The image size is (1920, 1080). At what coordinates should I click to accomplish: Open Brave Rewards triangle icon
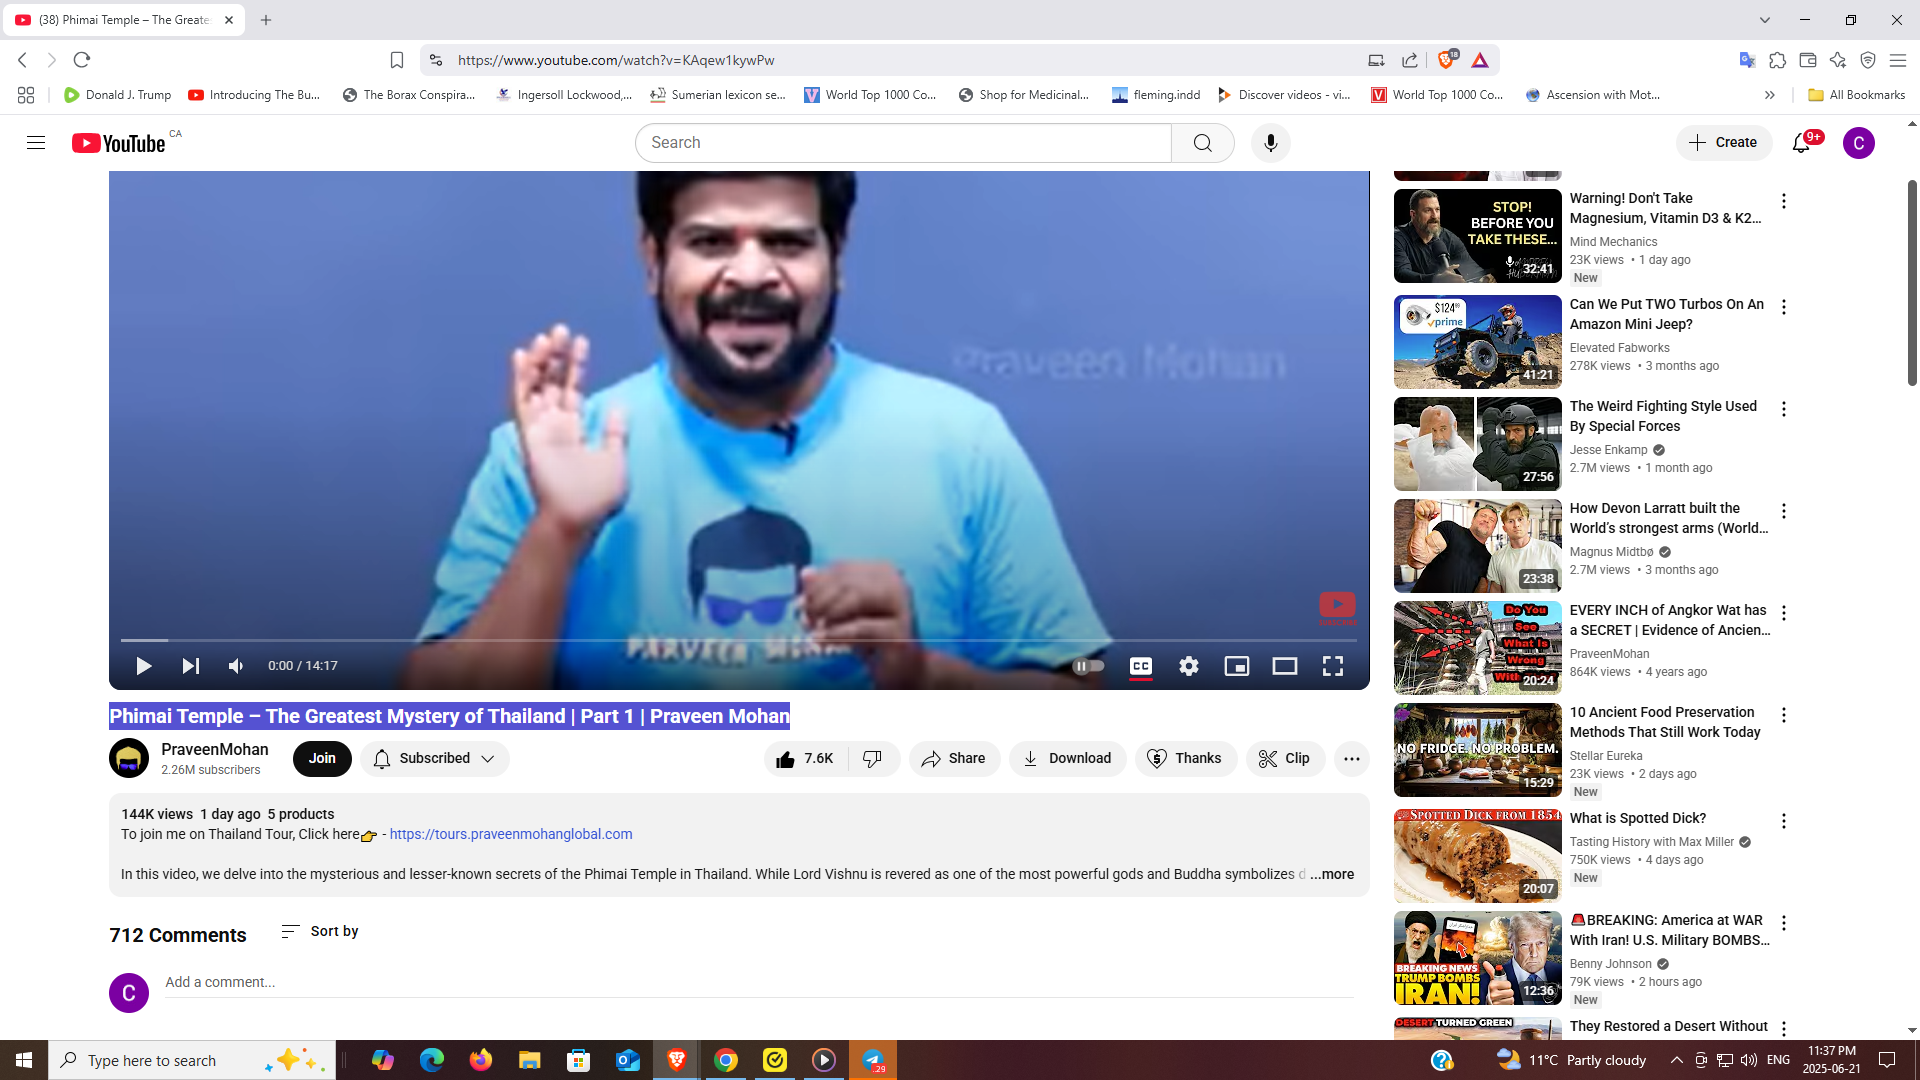point(1480,60)
